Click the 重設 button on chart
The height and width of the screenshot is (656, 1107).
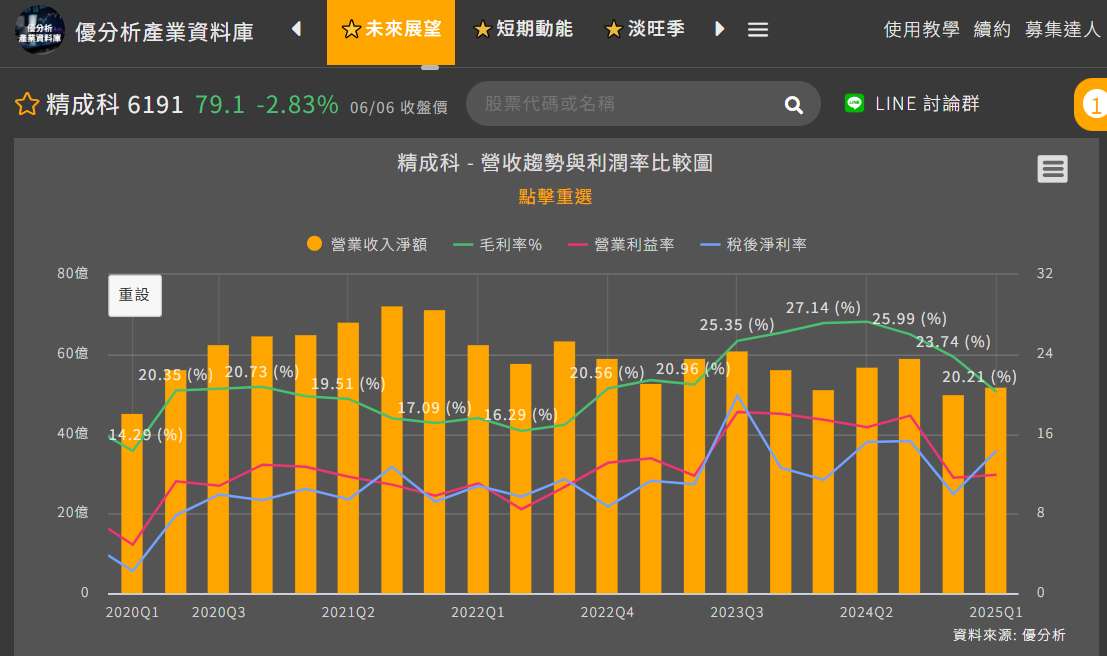pyautogui.click(x=135, y=295)
